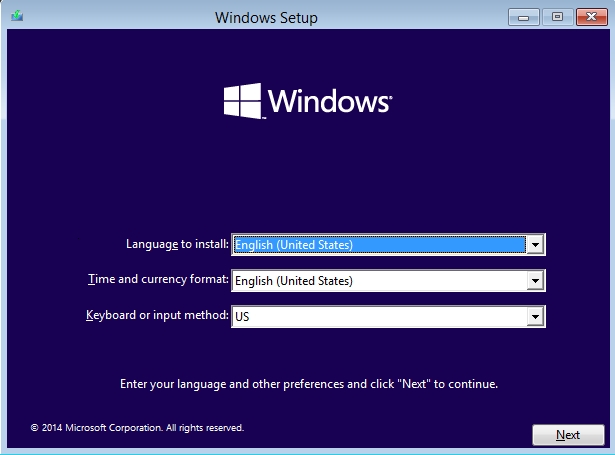This screenshot has width=615, height=455.
Task: Click the 'Time and currency format:' label
Action: 158,279
